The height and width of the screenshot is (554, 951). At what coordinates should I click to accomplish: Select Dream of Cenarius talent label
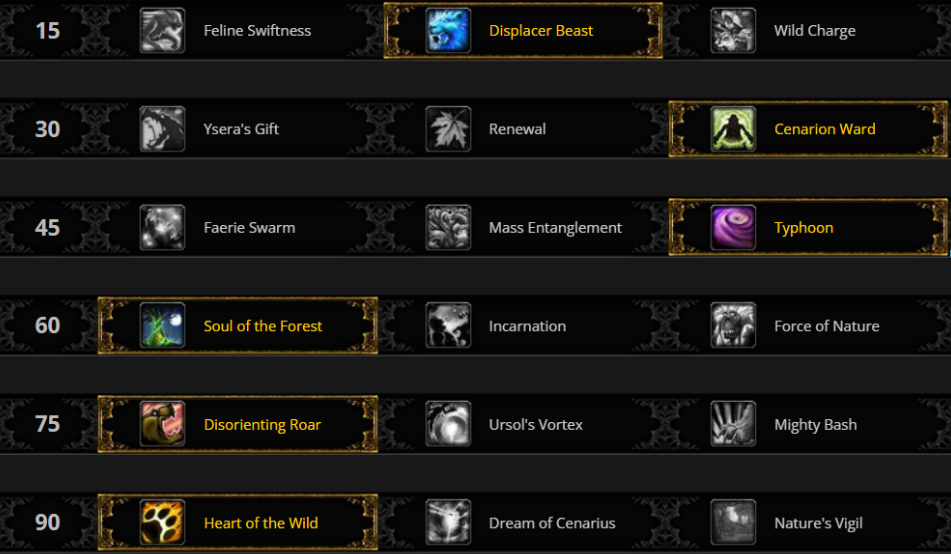click(x=552, y=523)
